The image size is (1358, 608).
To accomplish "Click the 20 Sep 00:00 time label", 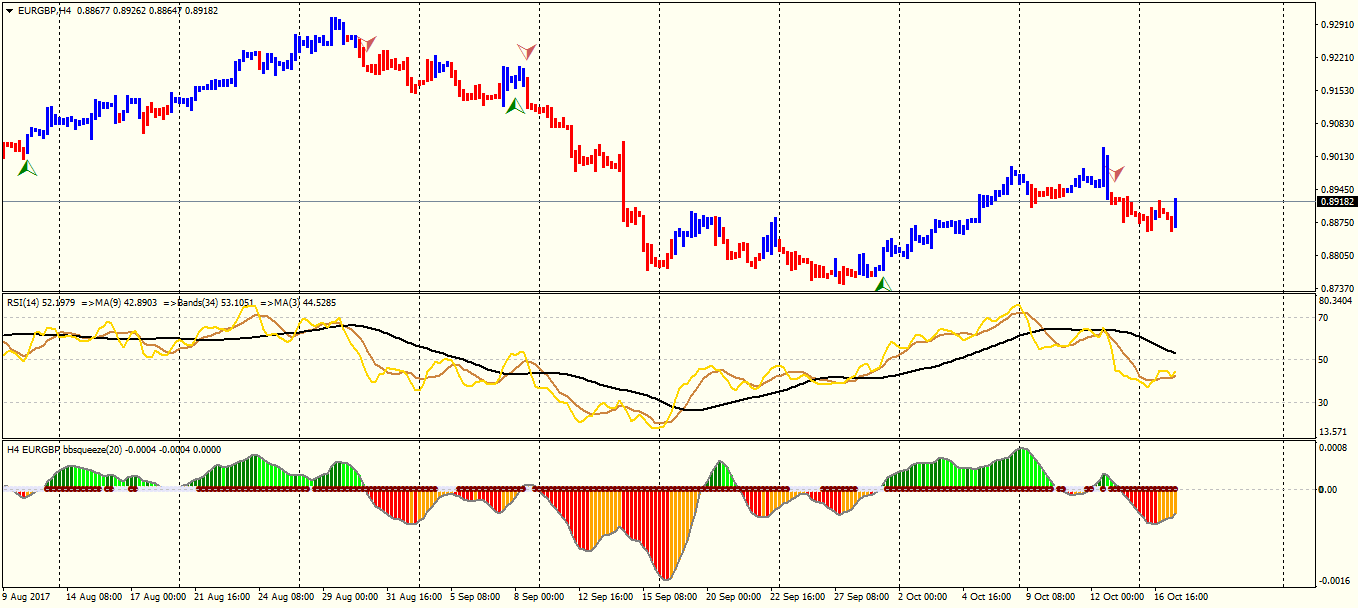I will 734,597.
